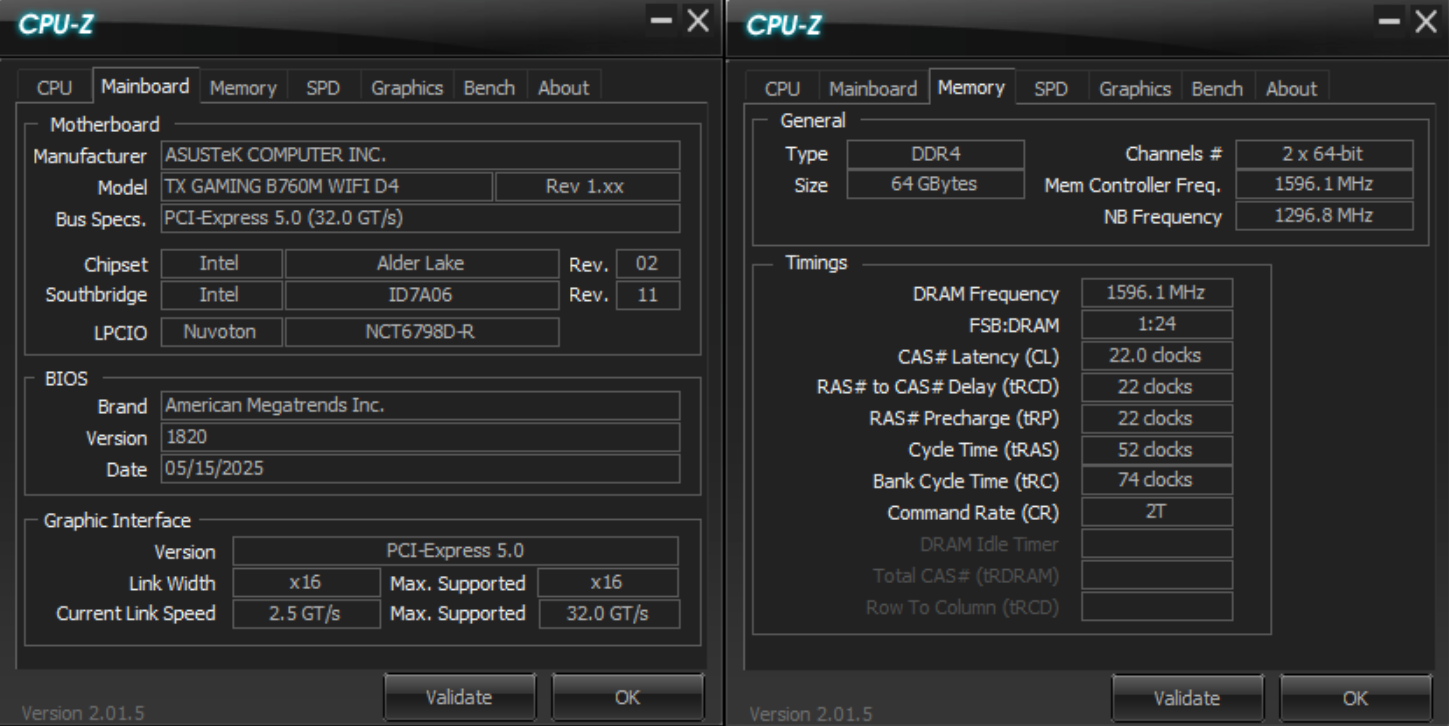Click OK button in the Mainboard window
The width and height of the screenshot is (1449, 726).
[627, 697]
